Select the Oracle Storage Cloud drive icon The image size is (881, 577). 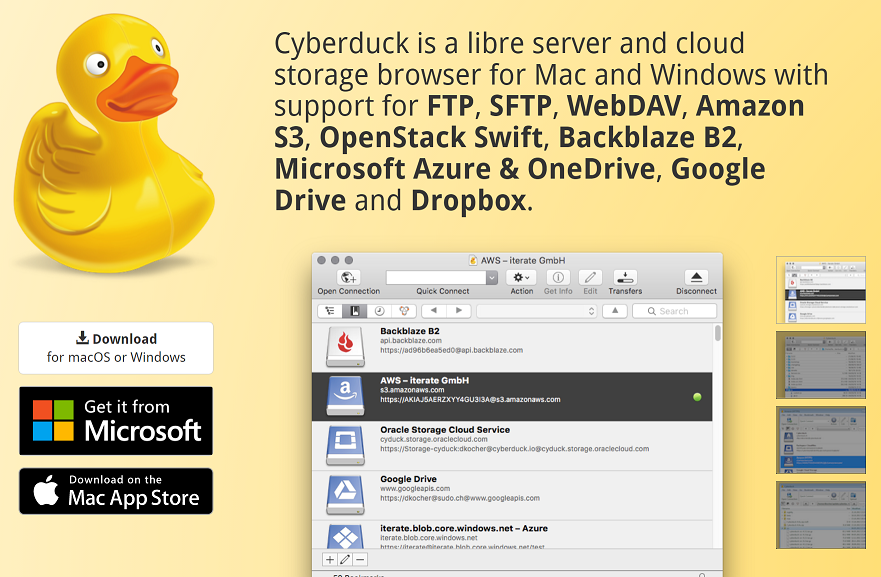(345, 446)
